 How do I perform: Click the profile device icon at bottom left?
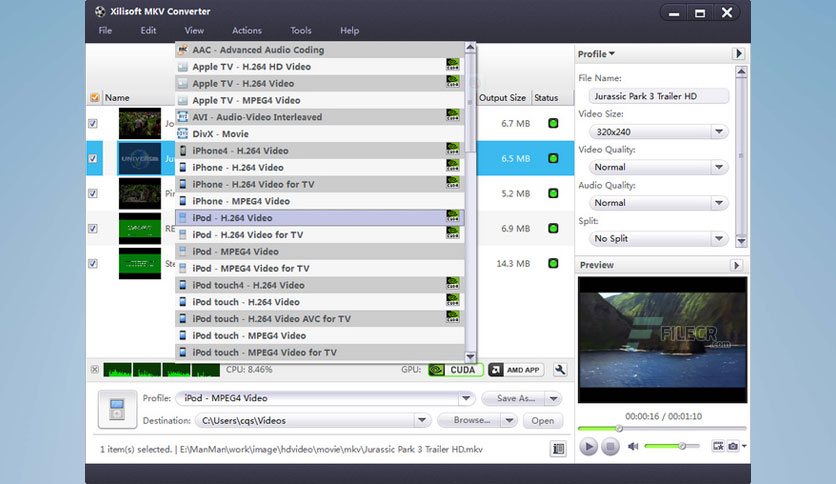(117, 409)
